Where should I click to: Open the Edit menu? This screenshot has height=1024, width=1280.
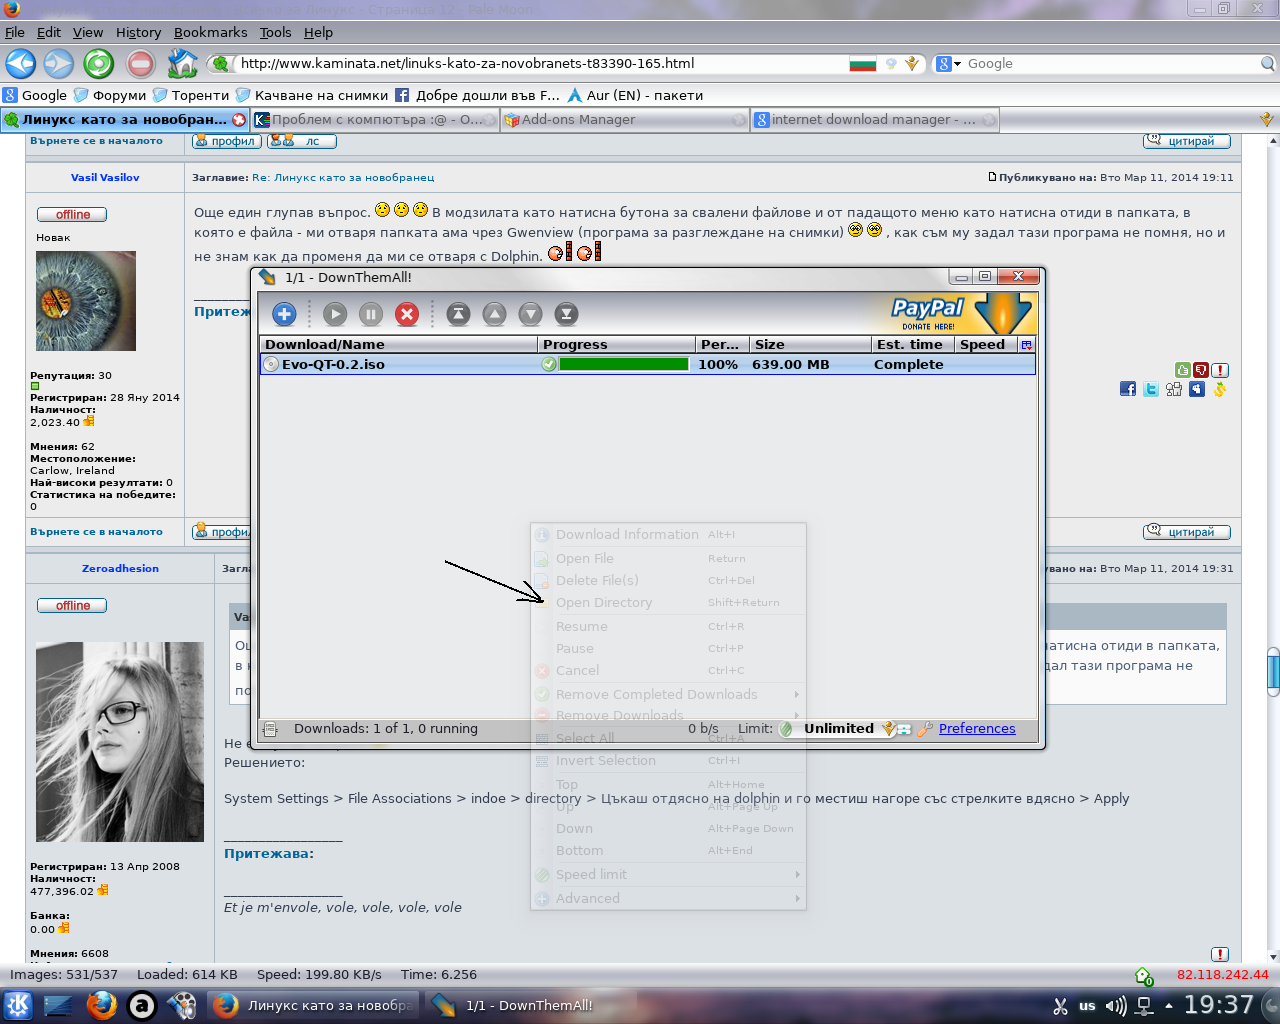(x=49, y=32)
